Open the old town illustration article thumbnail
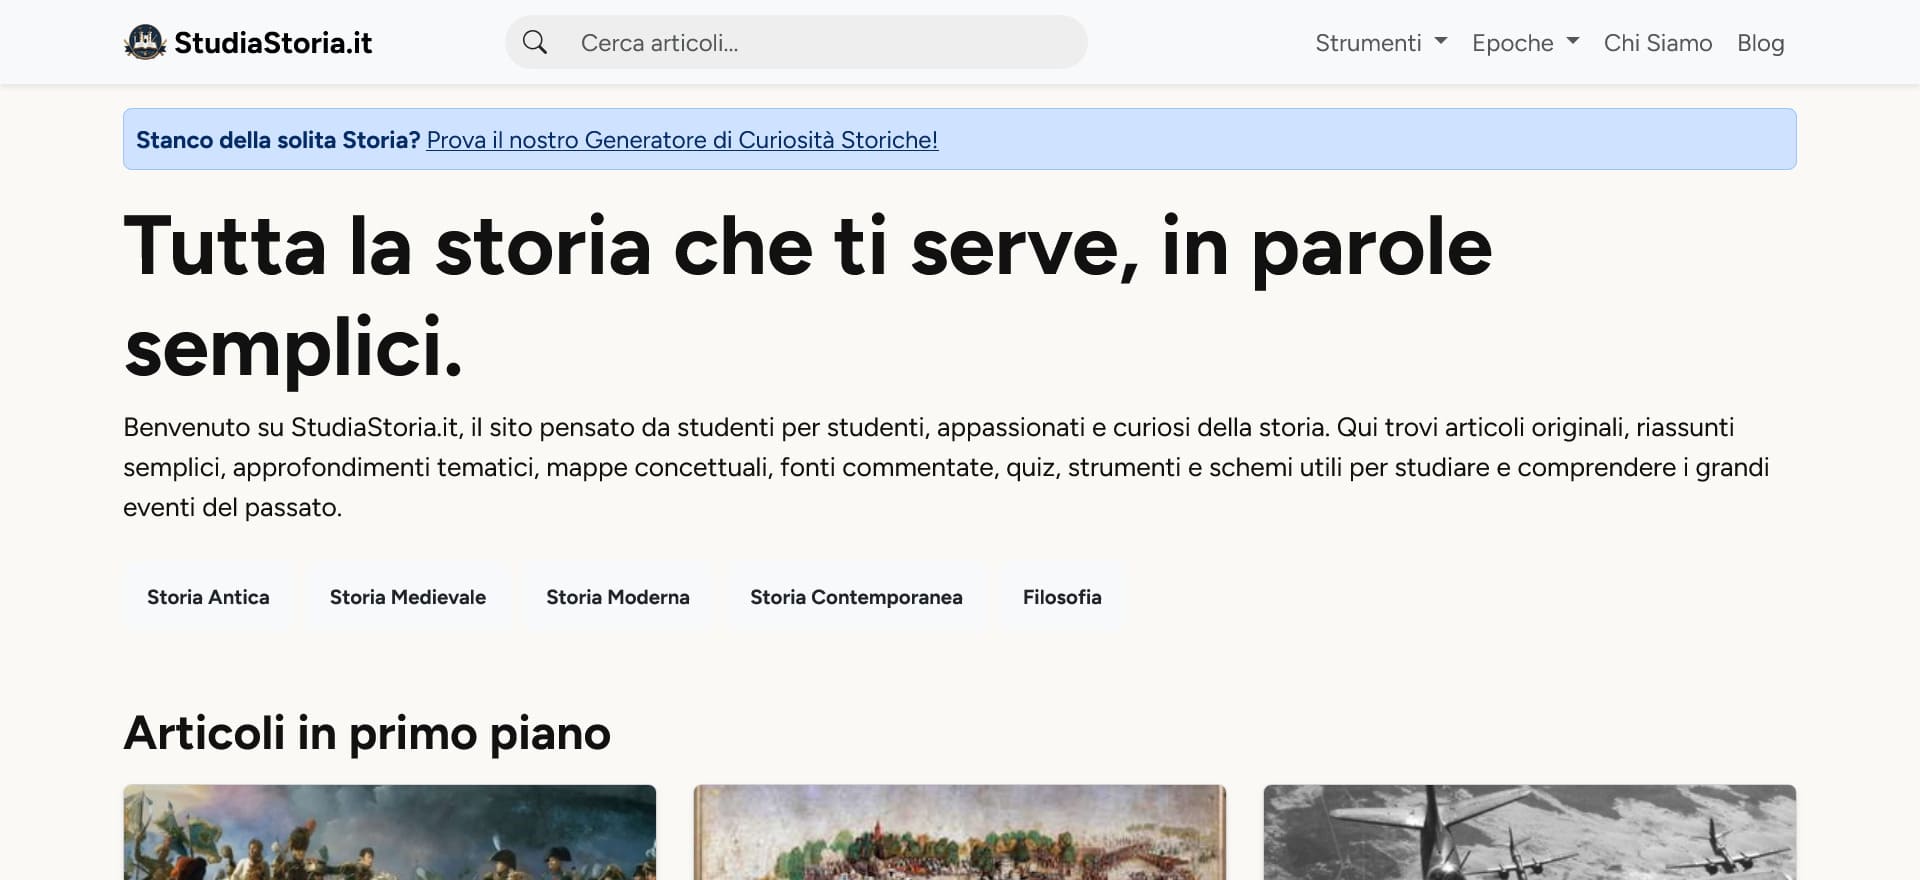 coord(960,832)
